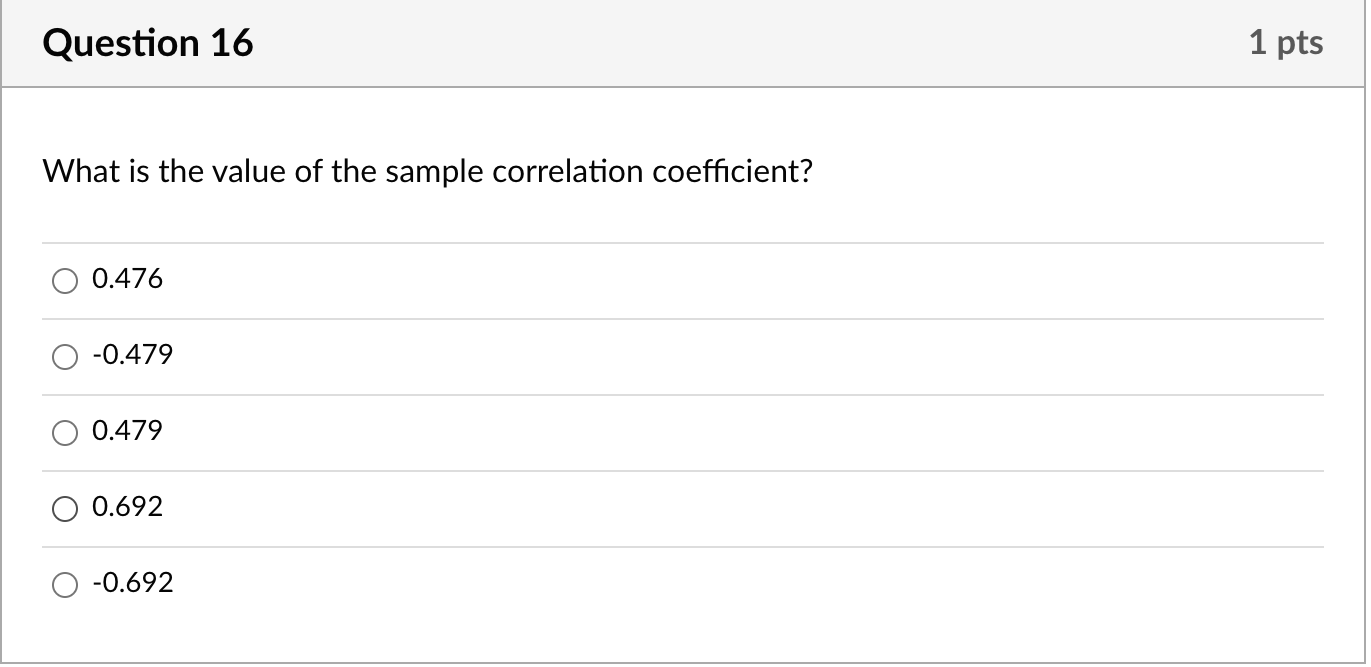Viewport: 1371px width, 667px height.
Task: Mark the 0.692 radio button
Action: (65, 509)
